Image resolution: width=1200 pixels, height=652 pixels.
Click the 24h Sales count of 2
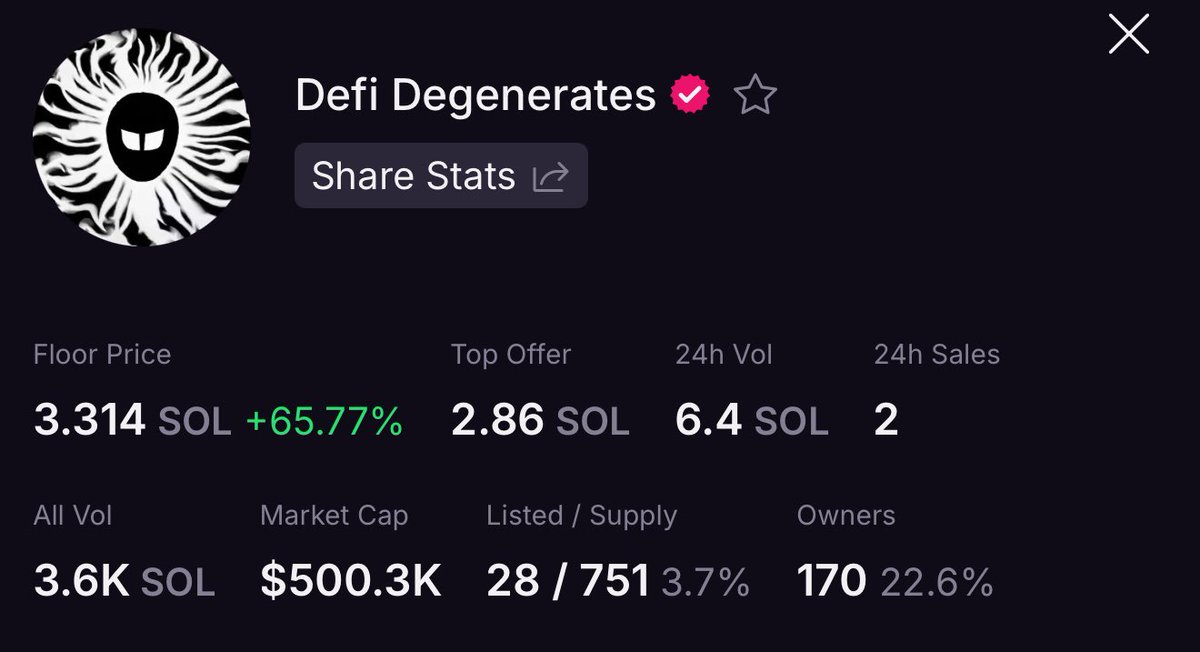pos(886,421)
